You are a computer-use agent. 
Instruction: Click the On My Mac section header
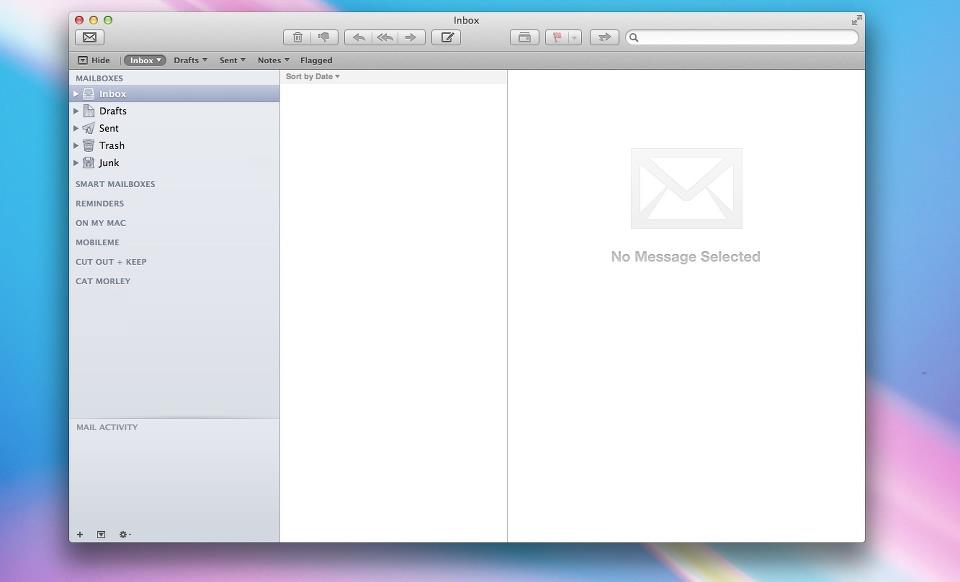coord(100,223)
